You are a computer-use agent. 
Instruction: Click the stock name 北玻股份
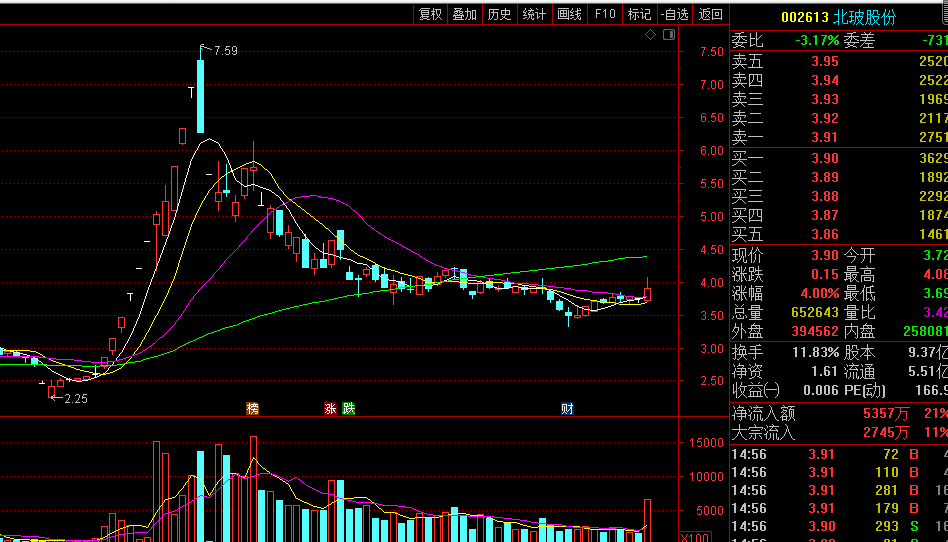(865, 17)
